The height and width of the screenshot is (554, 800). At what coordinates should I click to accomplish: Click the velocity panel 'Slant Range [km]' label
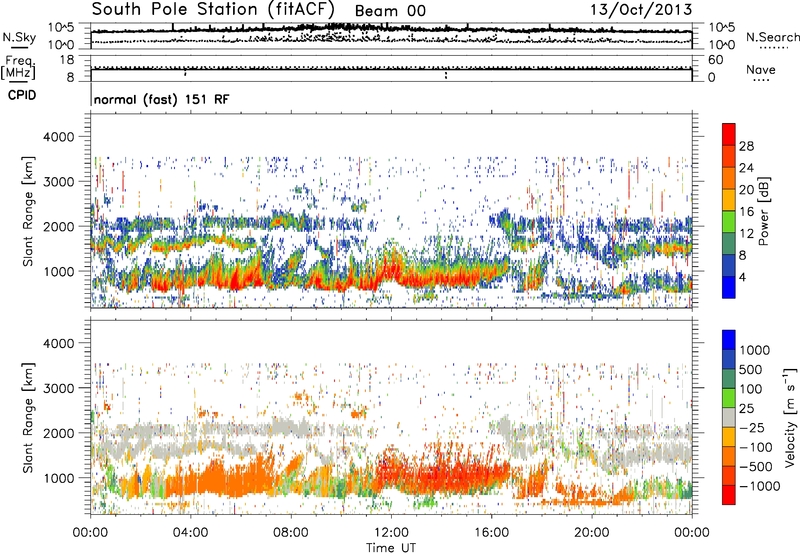pyautogui.click(x=28, y=418)
